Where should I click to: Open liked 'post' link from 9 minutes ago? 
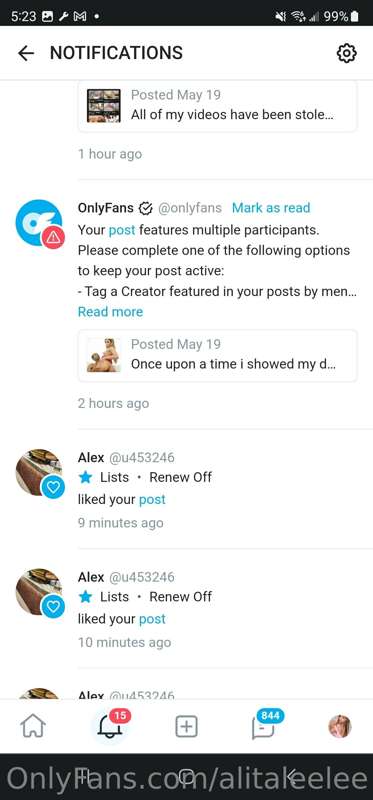pyautogui.click(x=152, y=499)
